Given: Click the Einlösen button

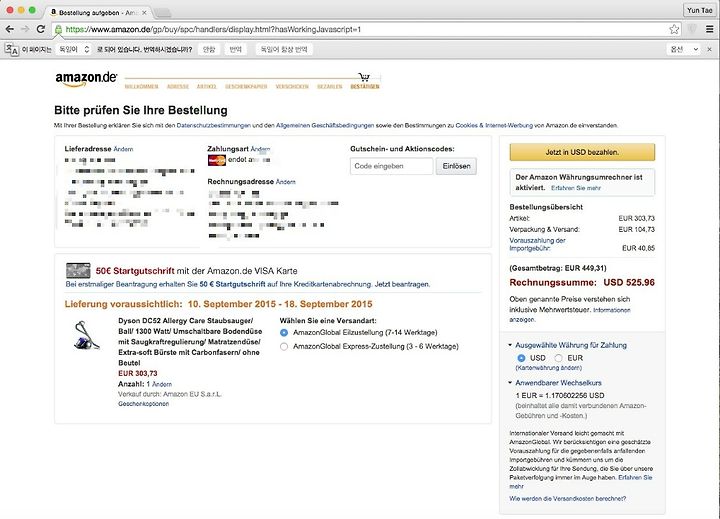Looking at the screenshot, I should tap(456, 166).
